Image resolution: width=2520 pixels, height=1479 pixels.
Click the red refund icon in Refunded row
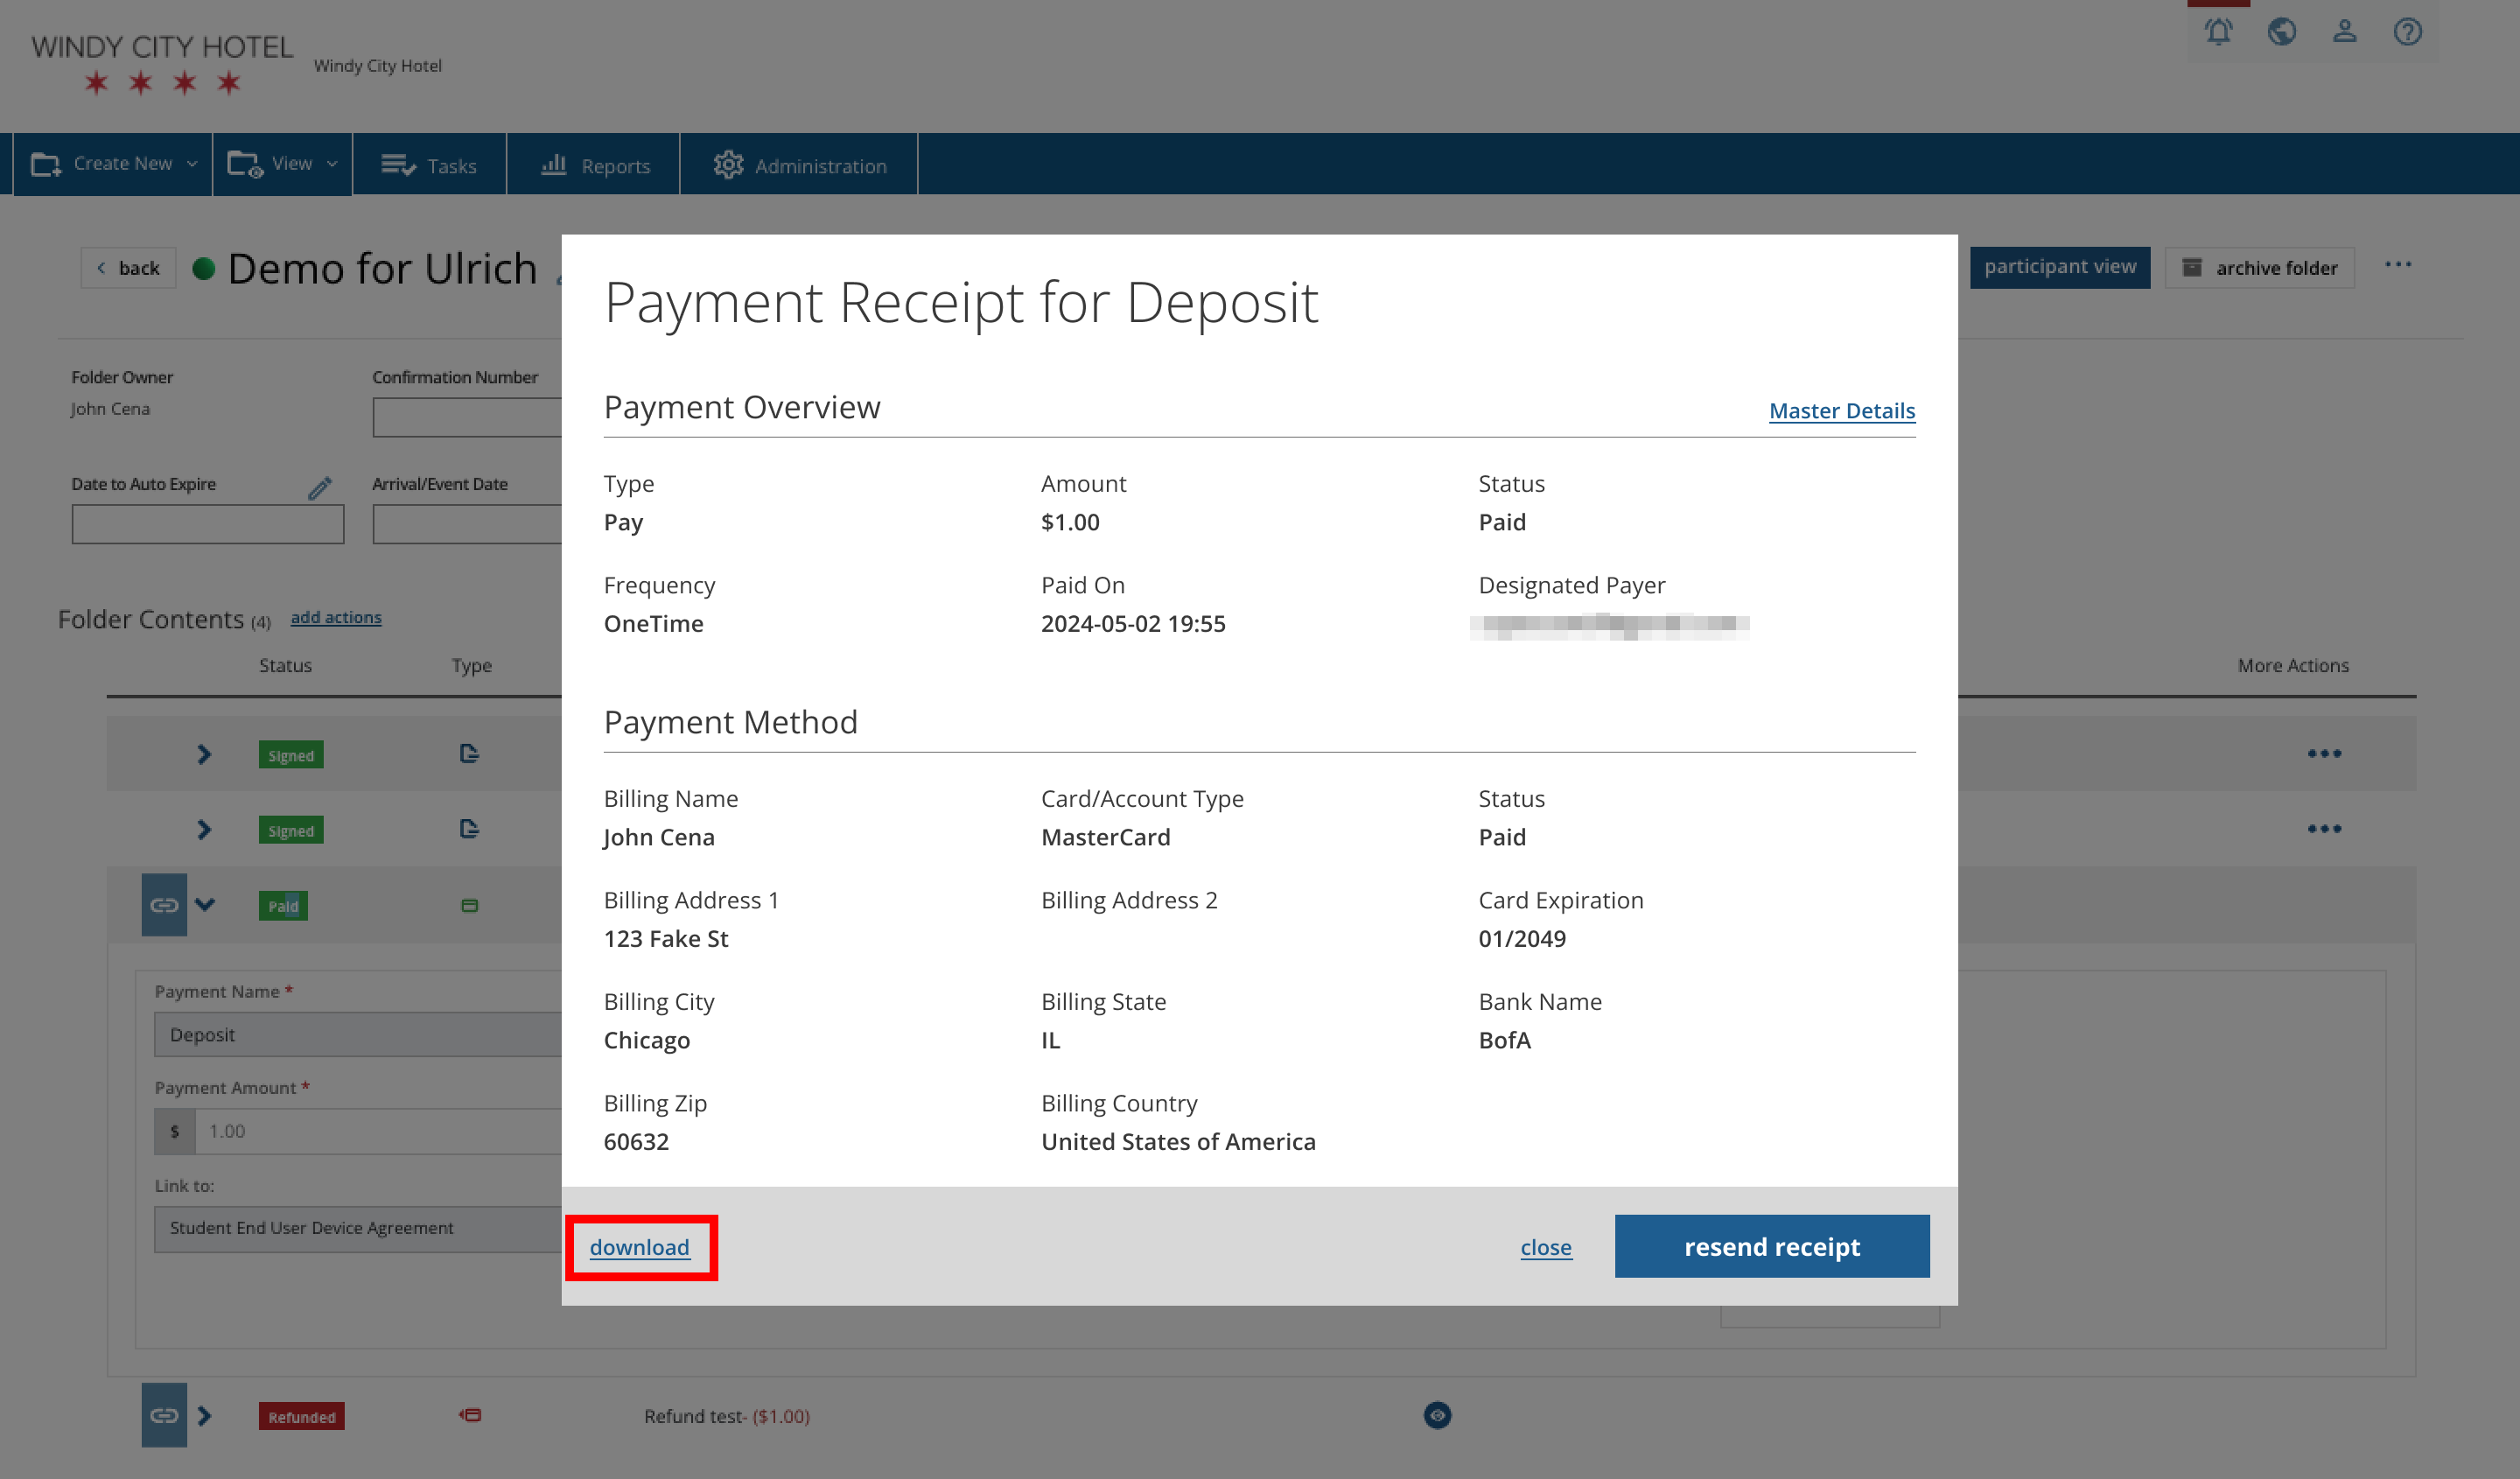[x=470, y=1414]
